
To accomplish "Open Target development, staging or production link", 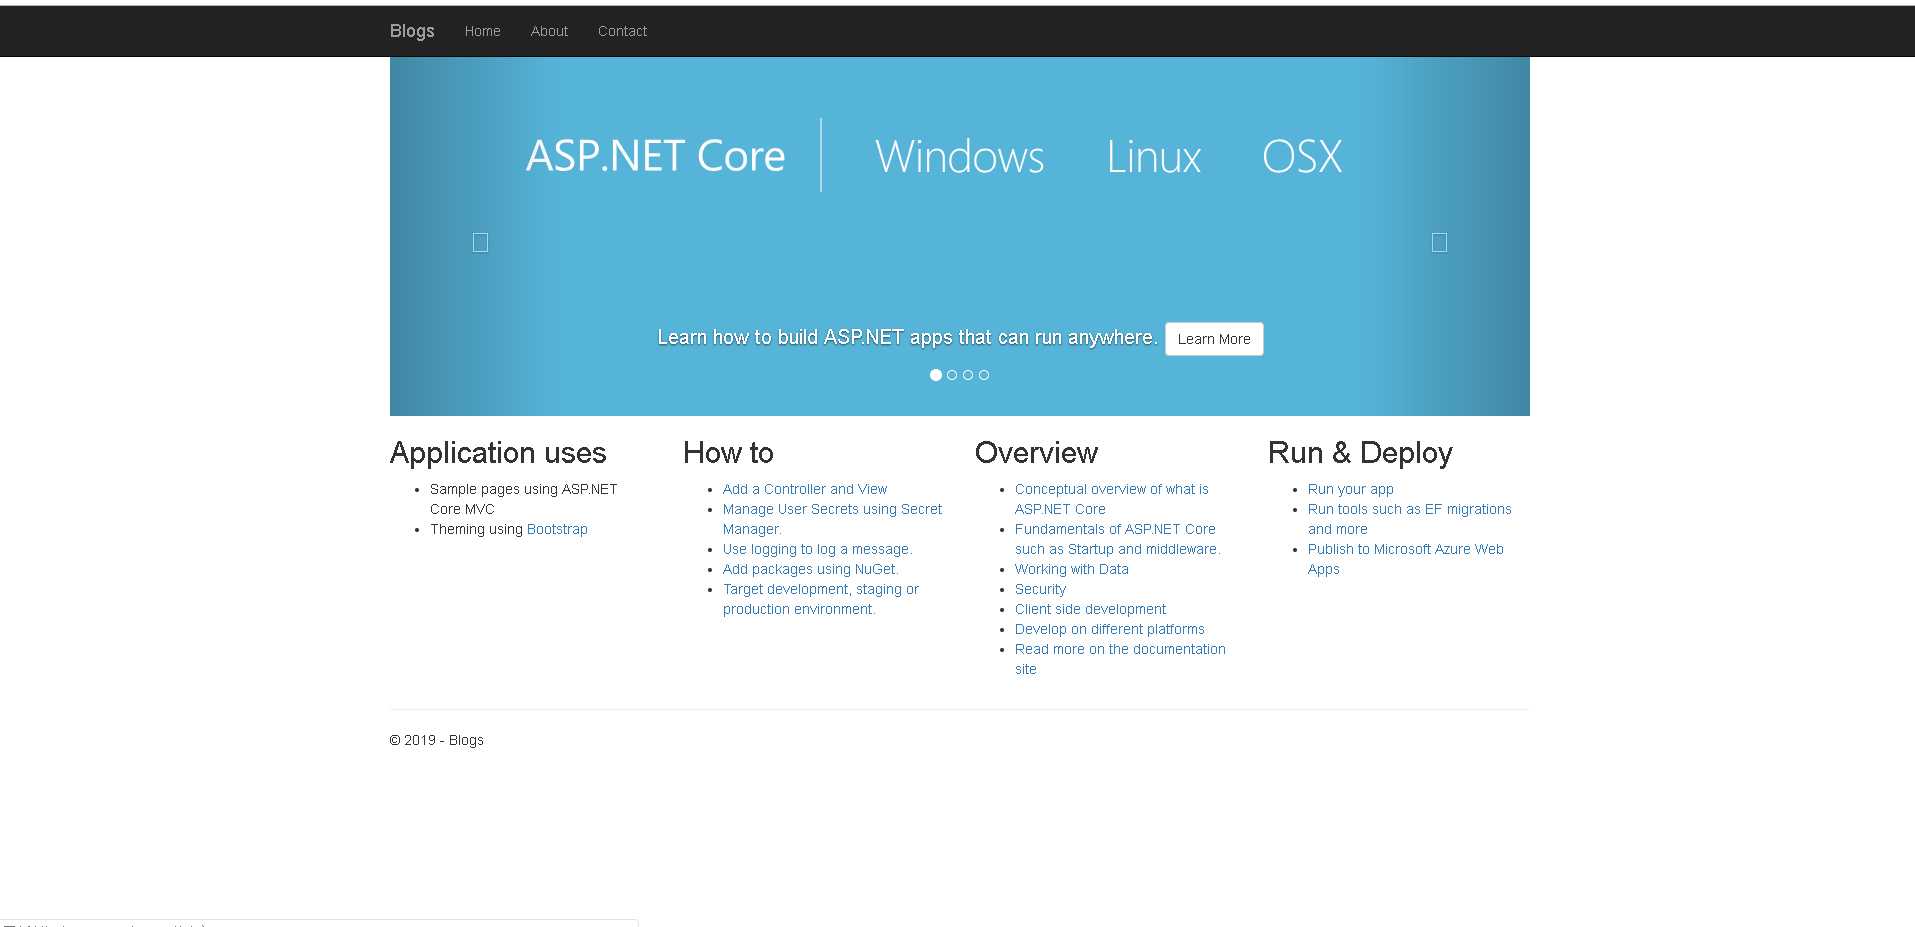I will (x=821, y=599).
